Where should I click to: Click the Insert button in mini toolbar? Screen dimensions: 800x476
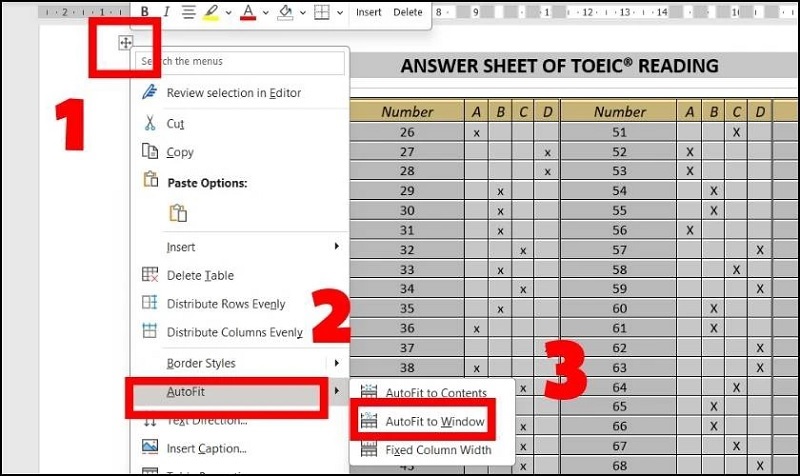pyautogui.click(x=368, y=12)
